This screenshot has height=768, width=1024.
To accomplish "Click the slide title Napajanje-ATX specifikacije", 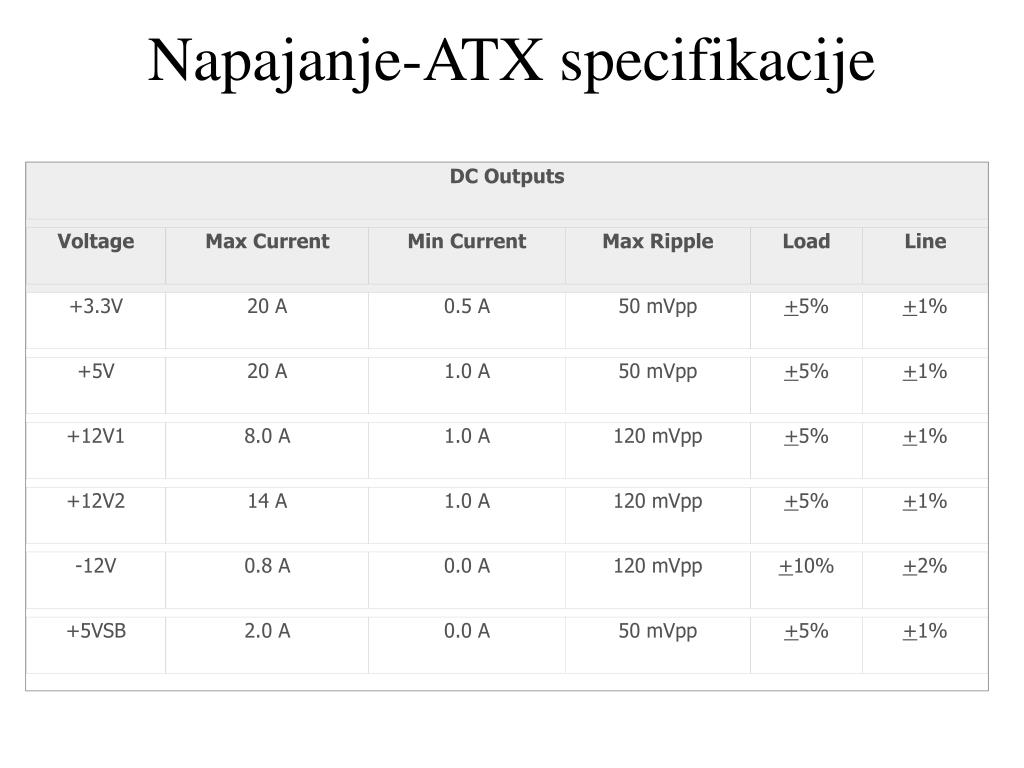I will (511, 63).
